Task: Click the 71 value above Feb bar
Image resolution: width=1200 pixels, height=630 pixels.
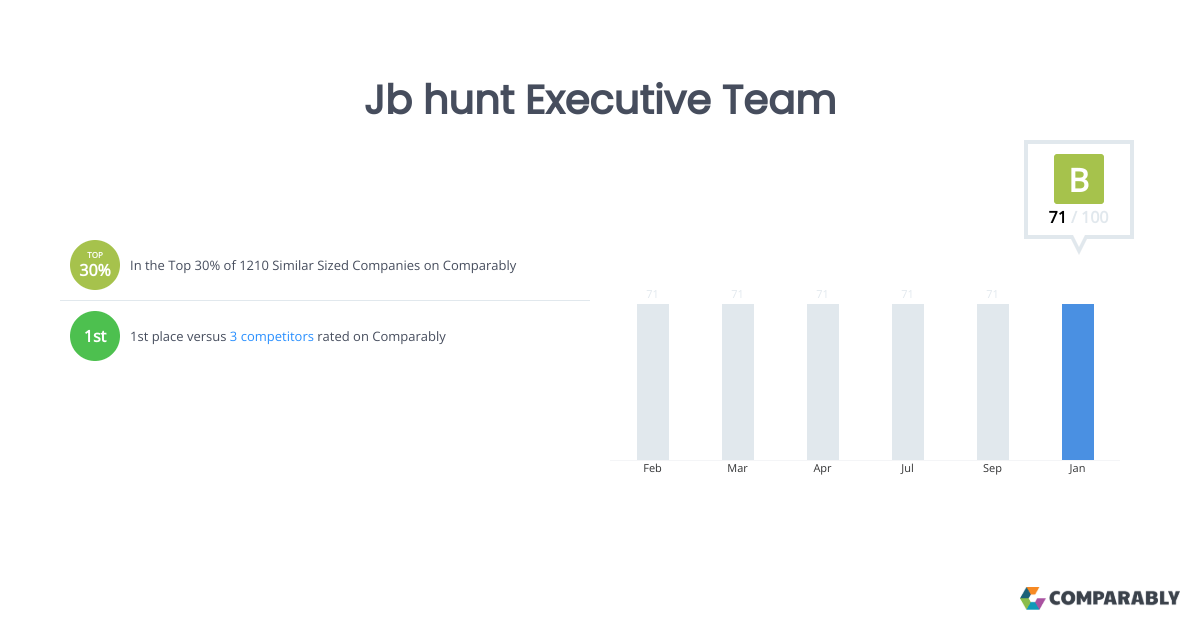Action: pos(652,294)
